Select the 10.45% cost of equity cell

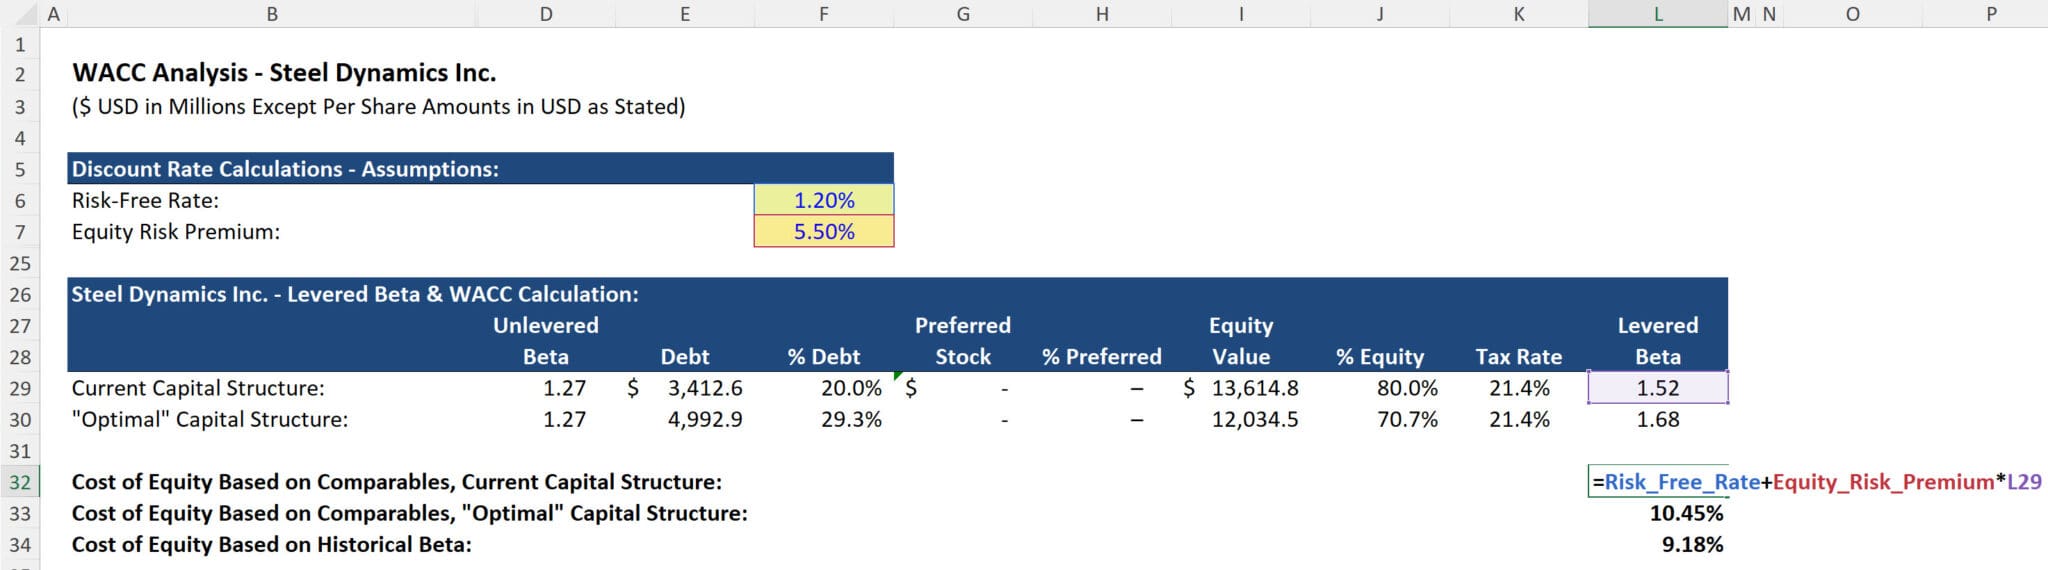[1685, 514]
